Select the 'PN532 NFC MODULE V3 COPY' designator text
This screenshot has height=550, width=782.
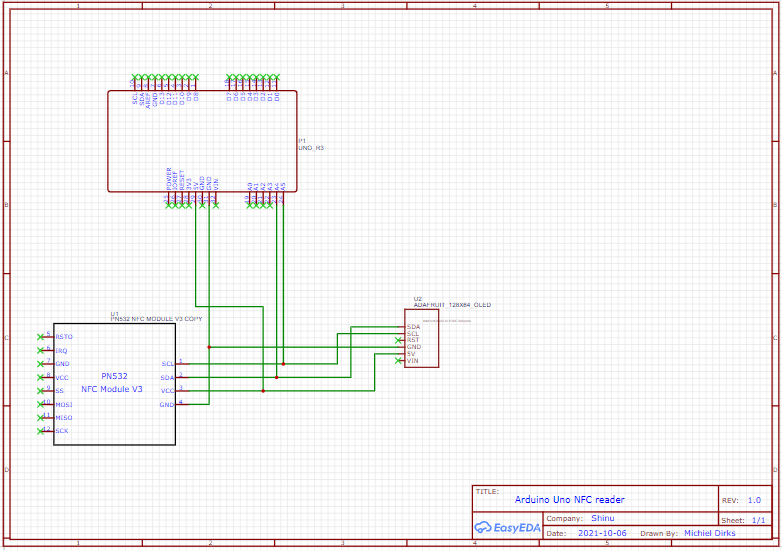point(156,319)
